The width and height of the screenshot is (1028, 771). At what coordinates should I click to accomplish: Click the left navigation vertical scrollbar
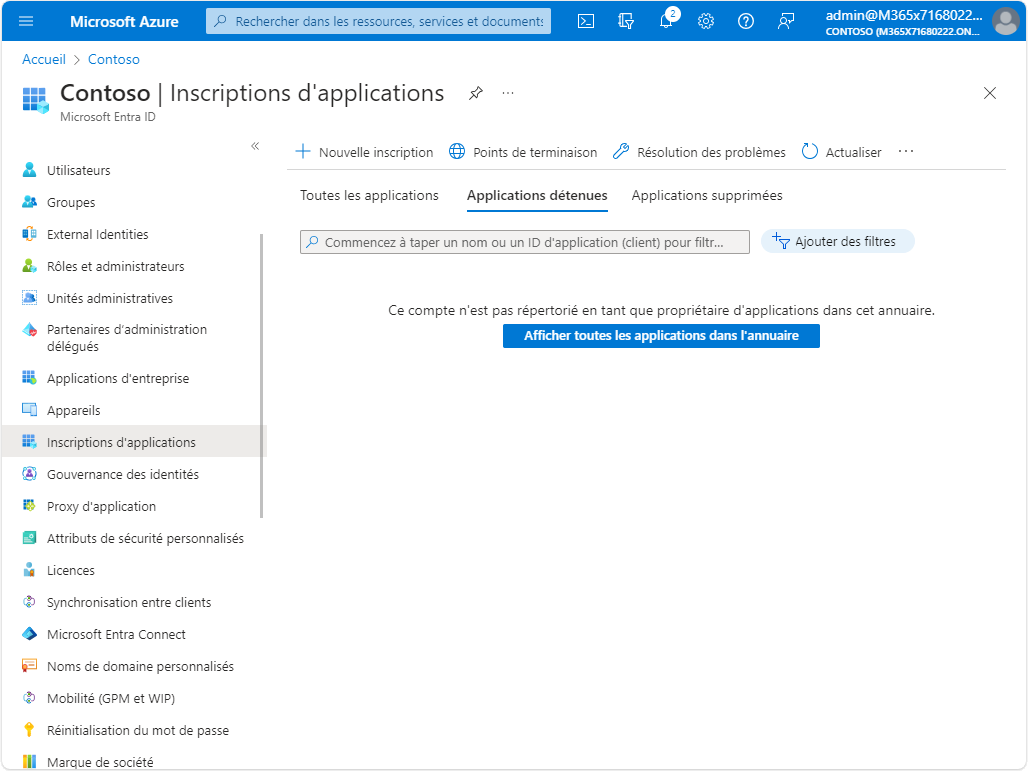pos(262,376)
